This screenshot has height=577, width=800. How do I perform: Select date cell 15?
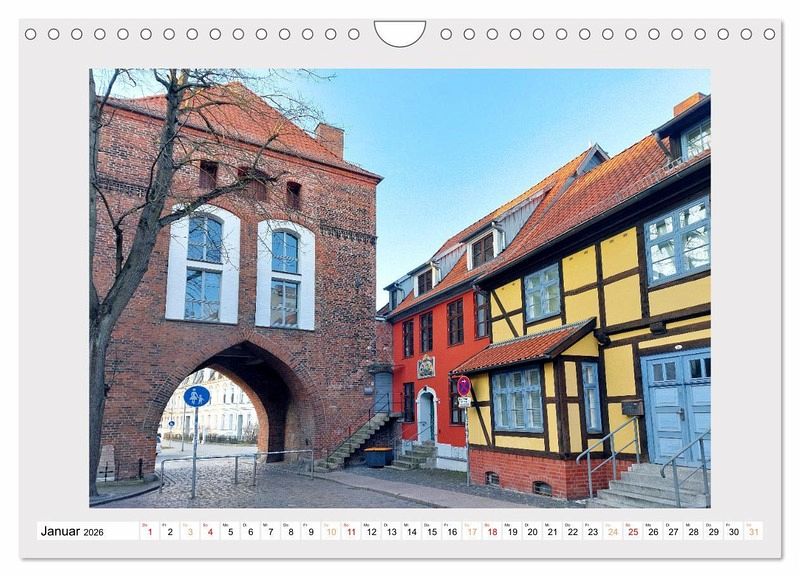point(432,531)
